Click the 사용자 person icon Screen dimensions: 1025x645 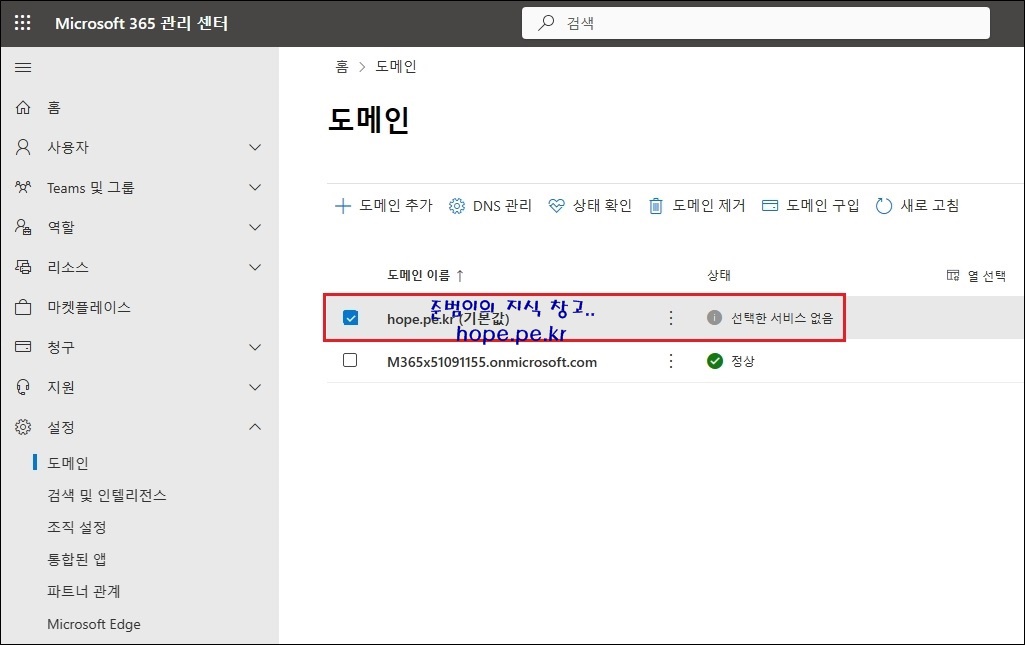[23, 147]
